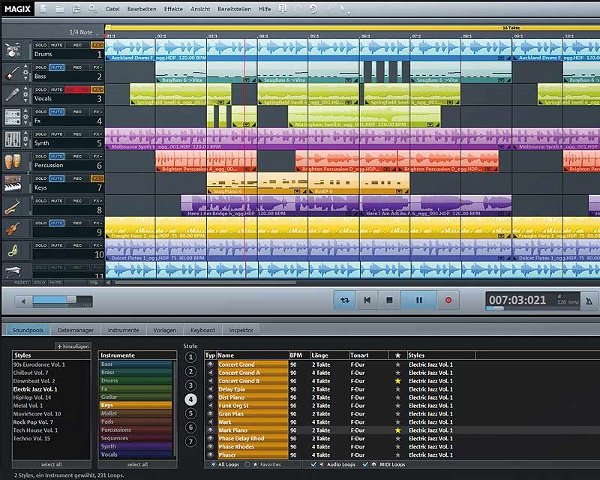Viewport: 600px width, 480px height.
Task: Click the save disk icon in toolbar
Action: [76, 8]
